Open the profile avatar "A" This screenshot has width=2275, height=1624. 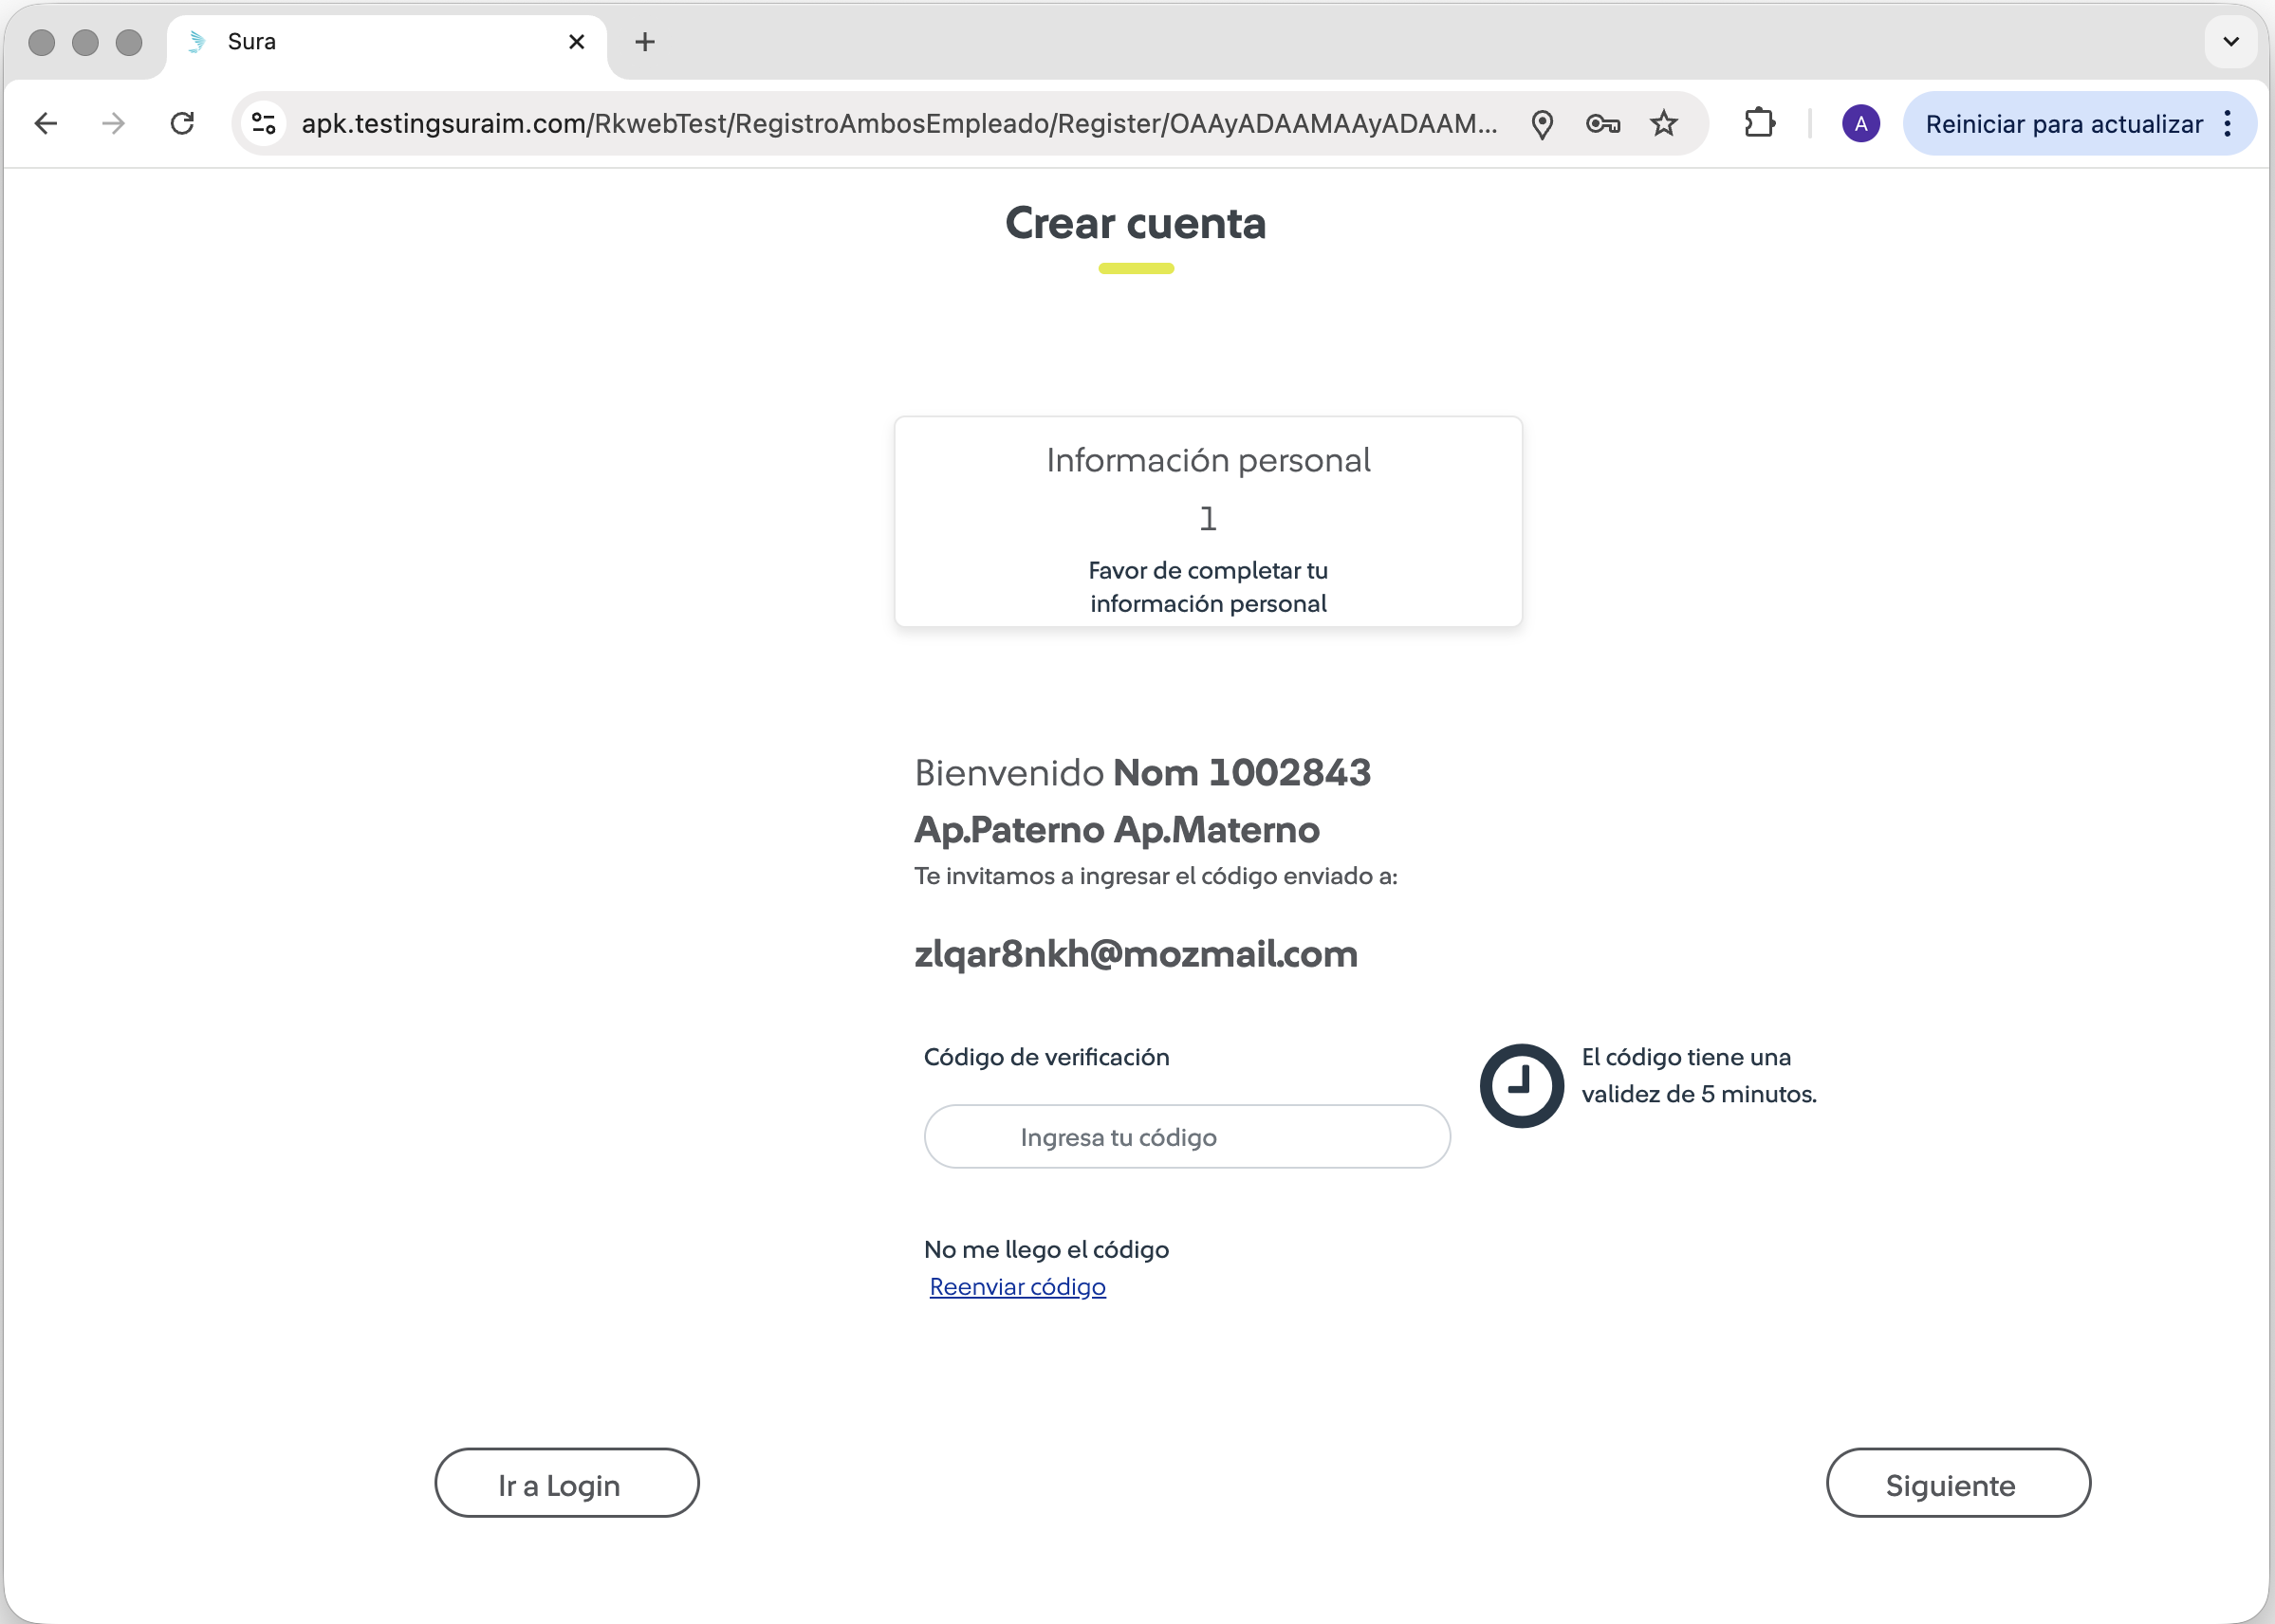tap(1860, 124)
